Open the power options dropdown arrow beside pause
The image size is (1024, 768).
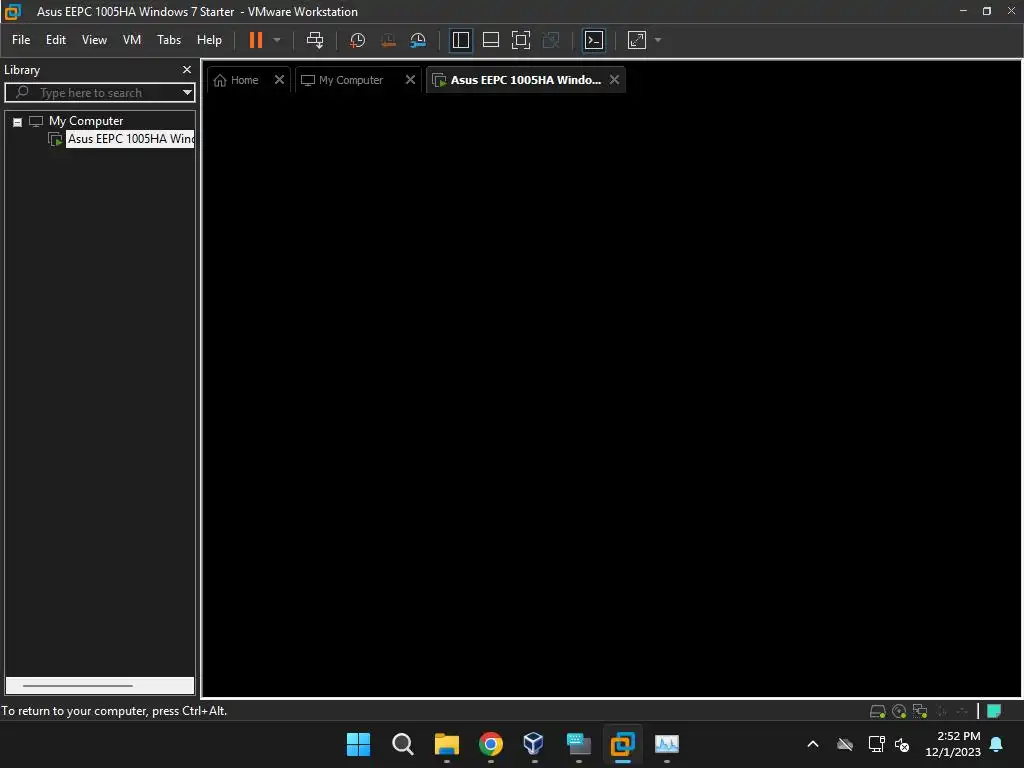coord(277,40)
